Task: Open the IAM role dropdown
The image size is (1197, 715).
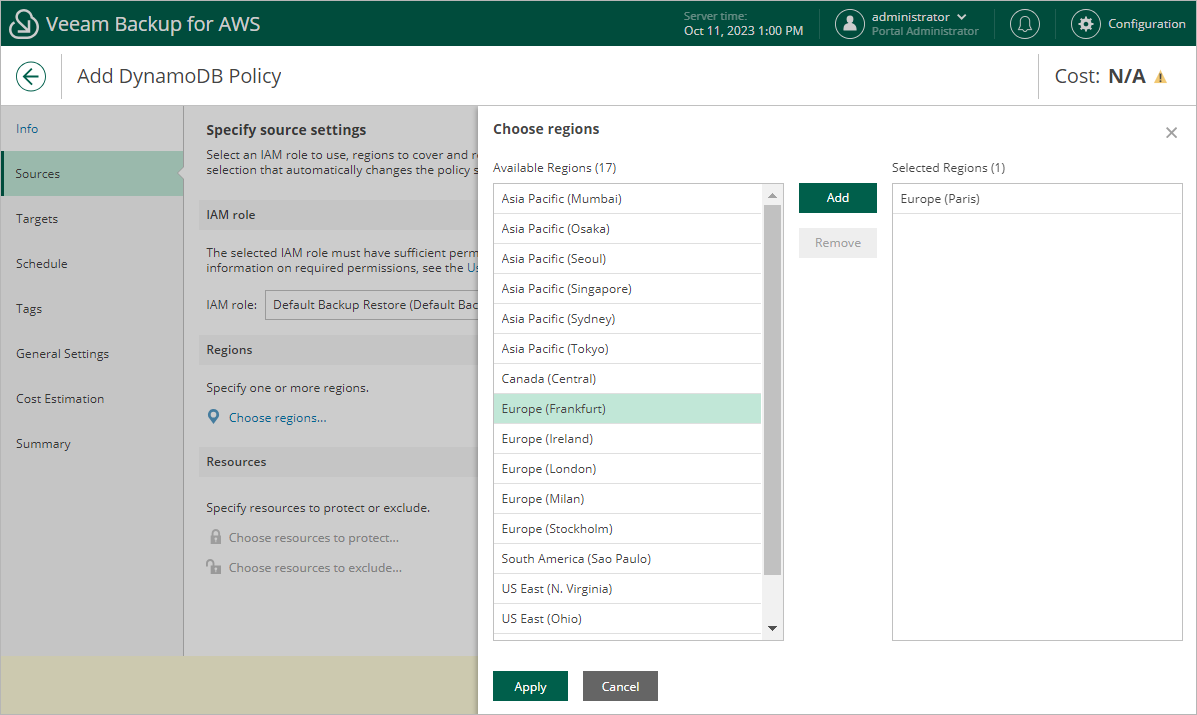Action: tap(372, 304)
